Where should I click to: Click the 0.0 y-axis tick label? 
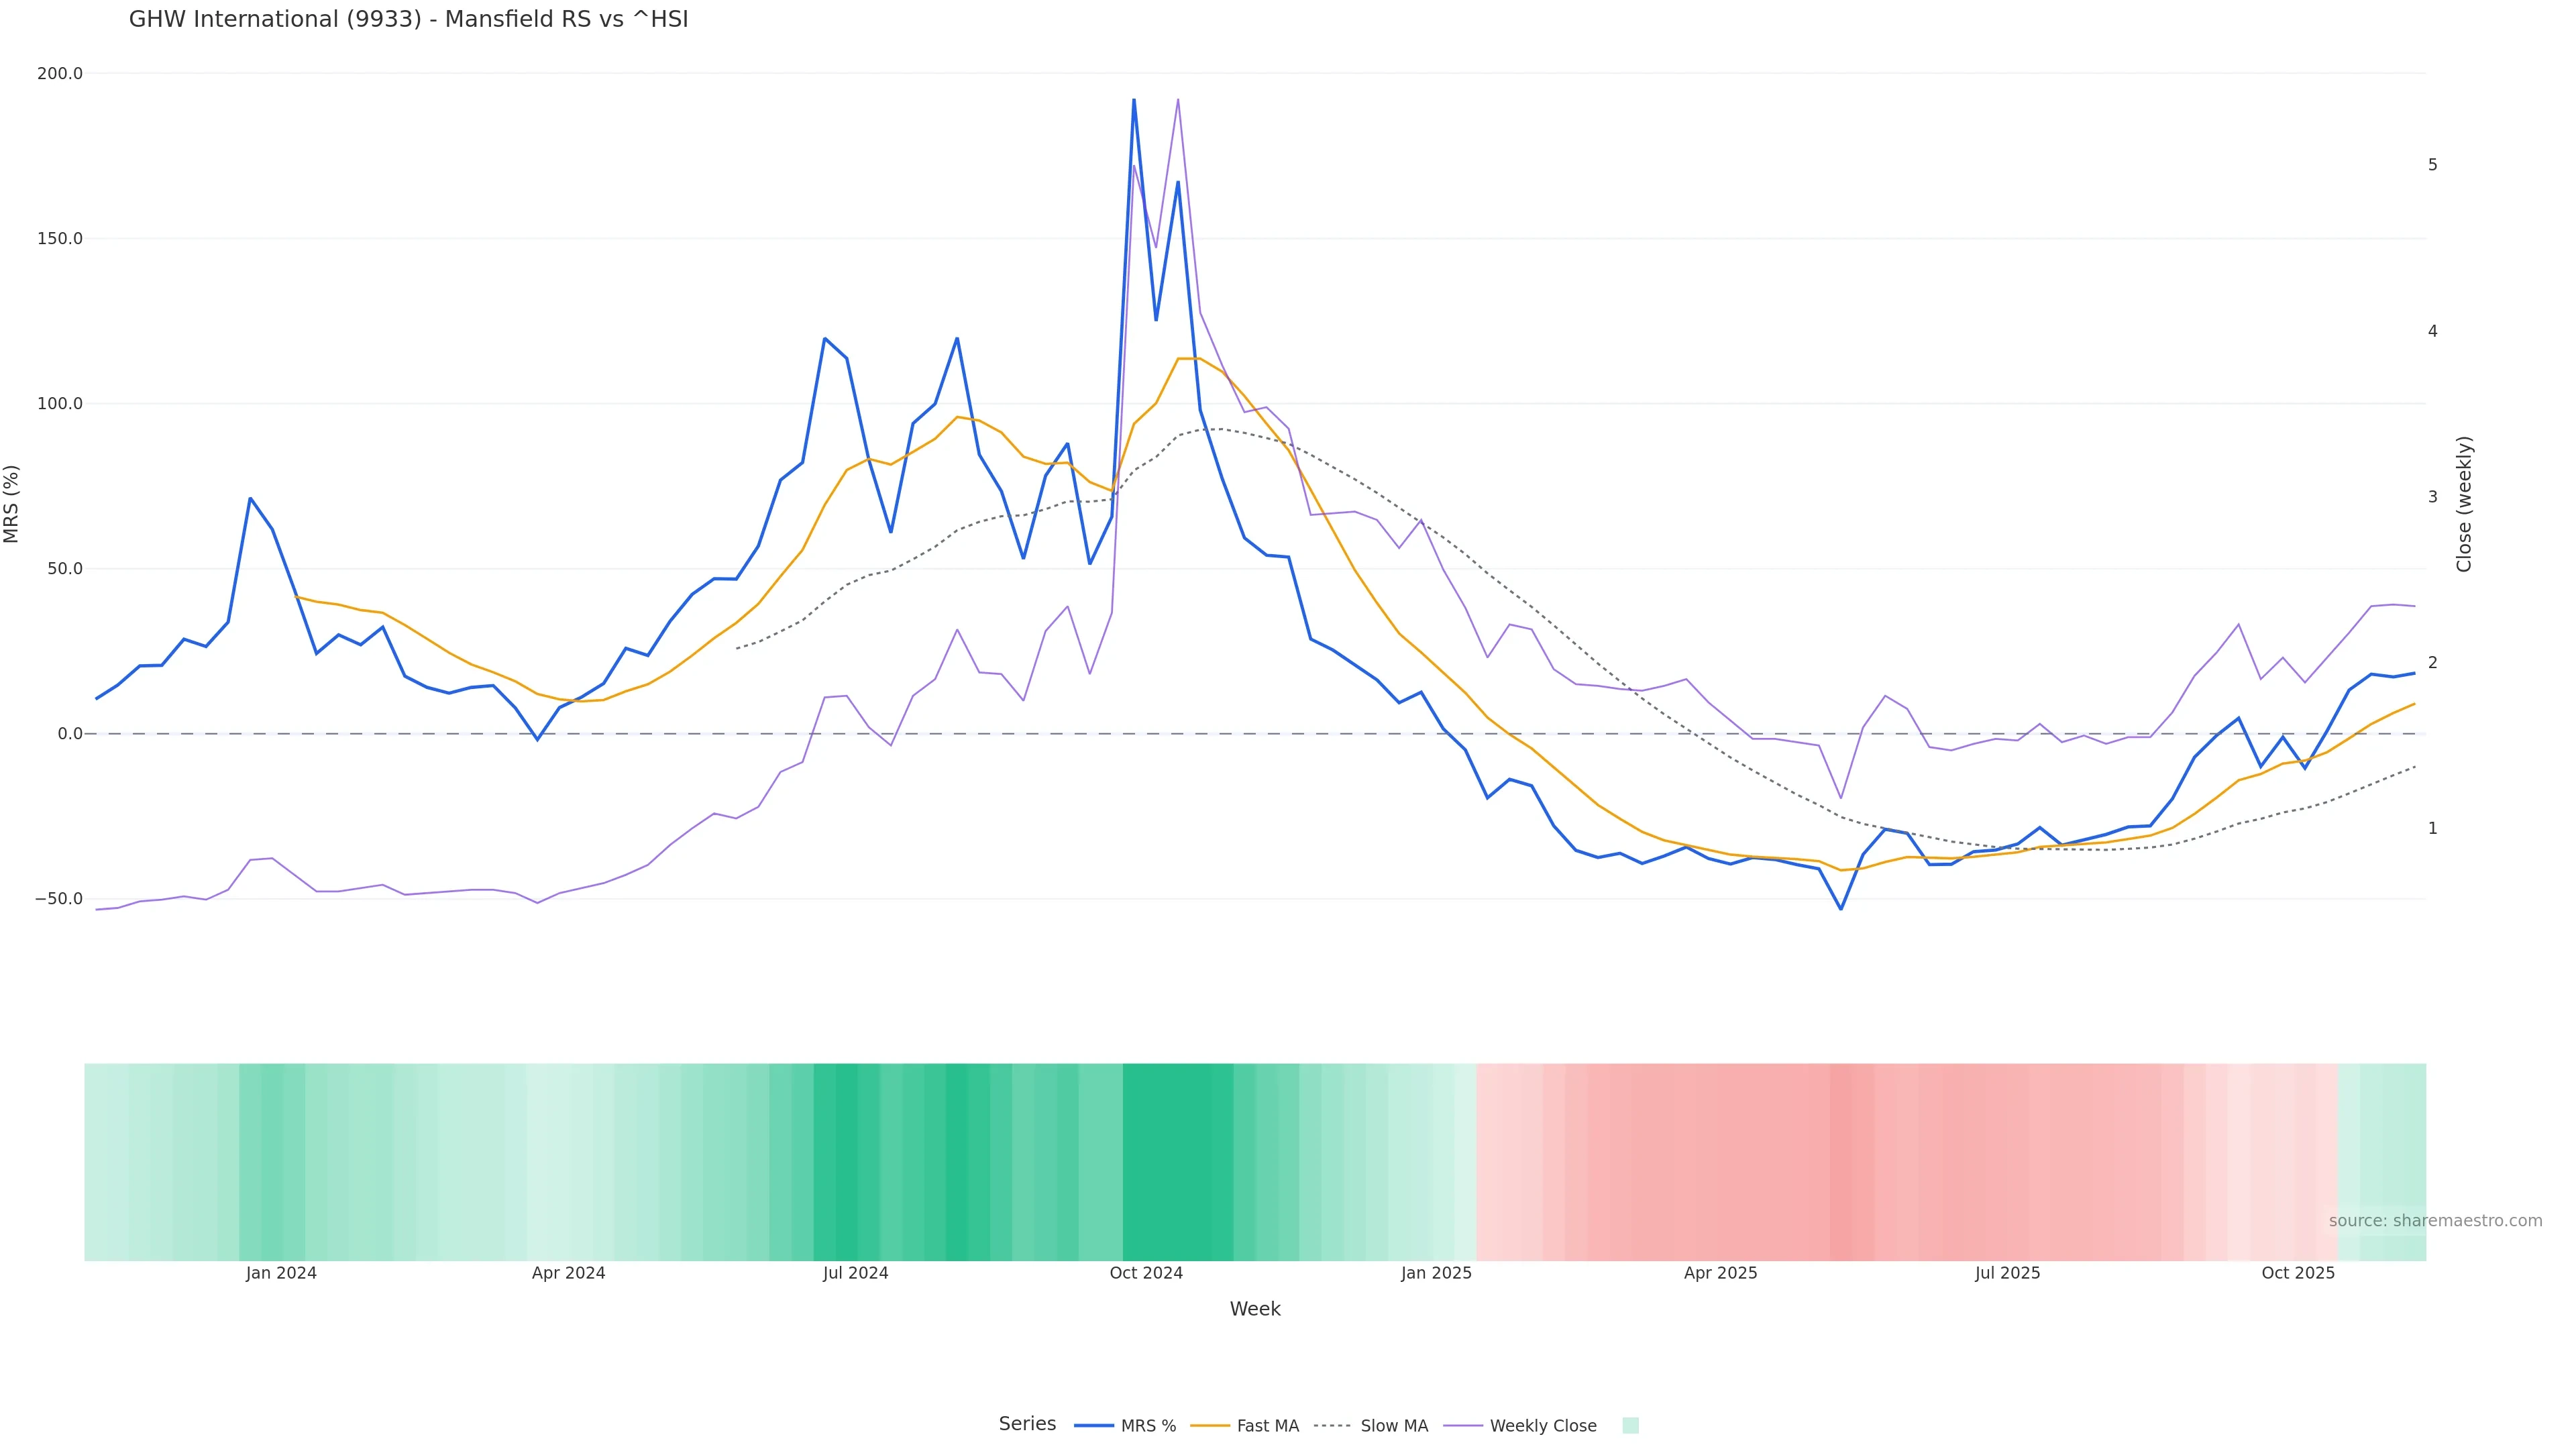click(70, 734)
